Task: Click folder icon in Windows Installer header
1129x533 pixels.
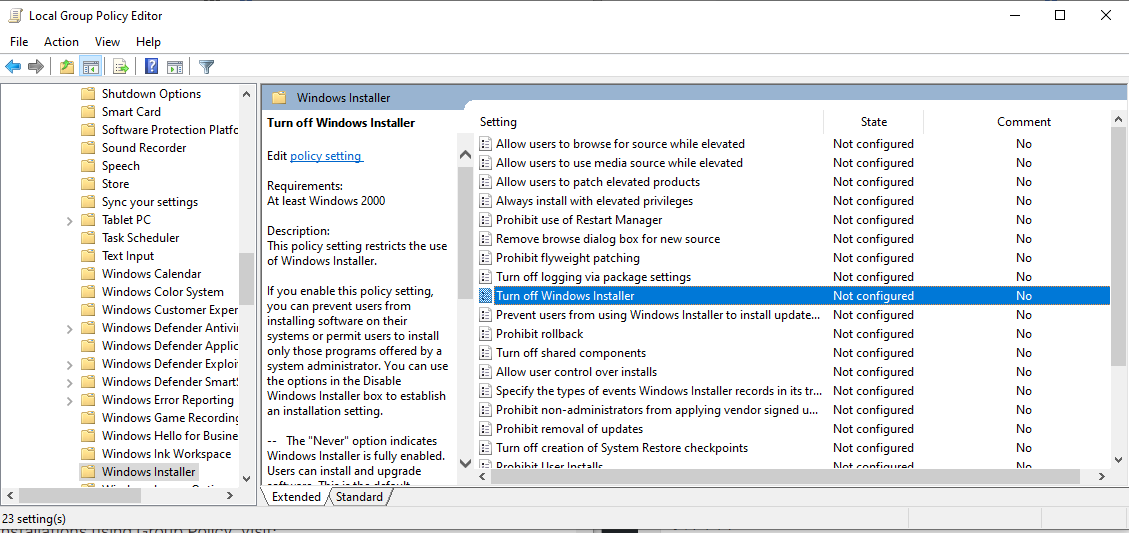Action: (279, 98)
